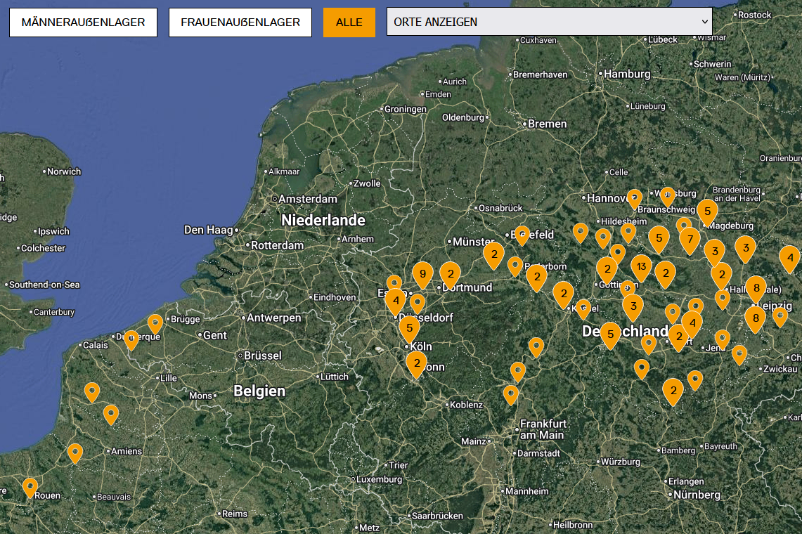Click the 5 cluster just above Köln

point(409,327)
